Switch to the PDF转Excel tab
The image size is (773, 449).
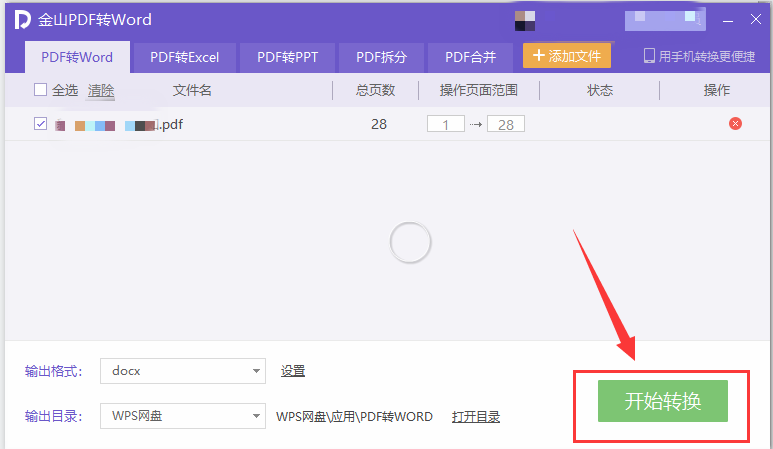(x=184, y=57)
